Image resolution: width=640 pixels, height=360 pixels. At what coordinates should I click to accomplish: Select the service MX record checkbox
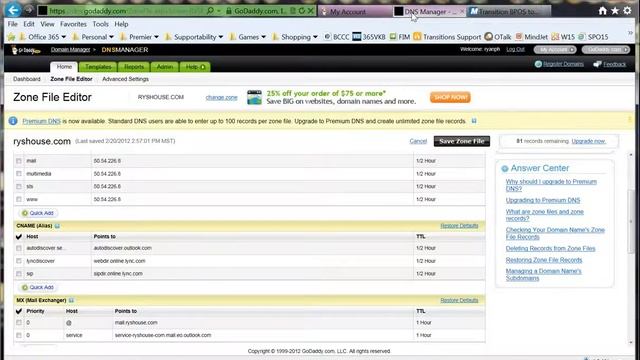[x=19, y=335]
